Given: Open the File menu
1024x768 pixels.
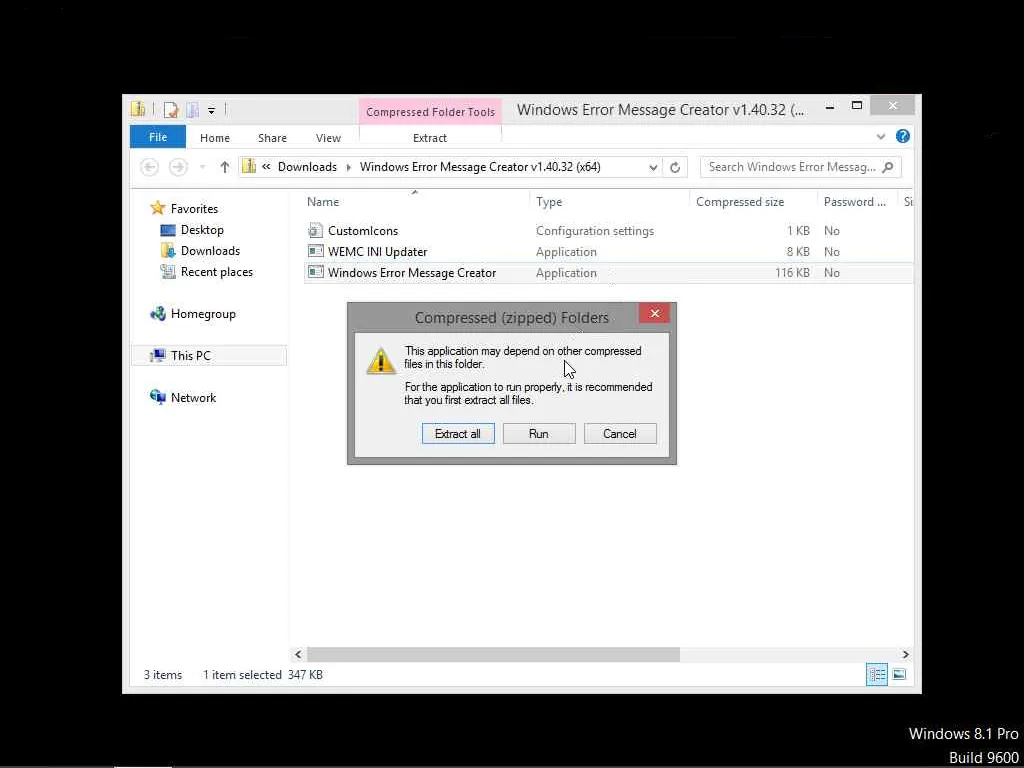Looking at the screenshot, I should [158, 137].
